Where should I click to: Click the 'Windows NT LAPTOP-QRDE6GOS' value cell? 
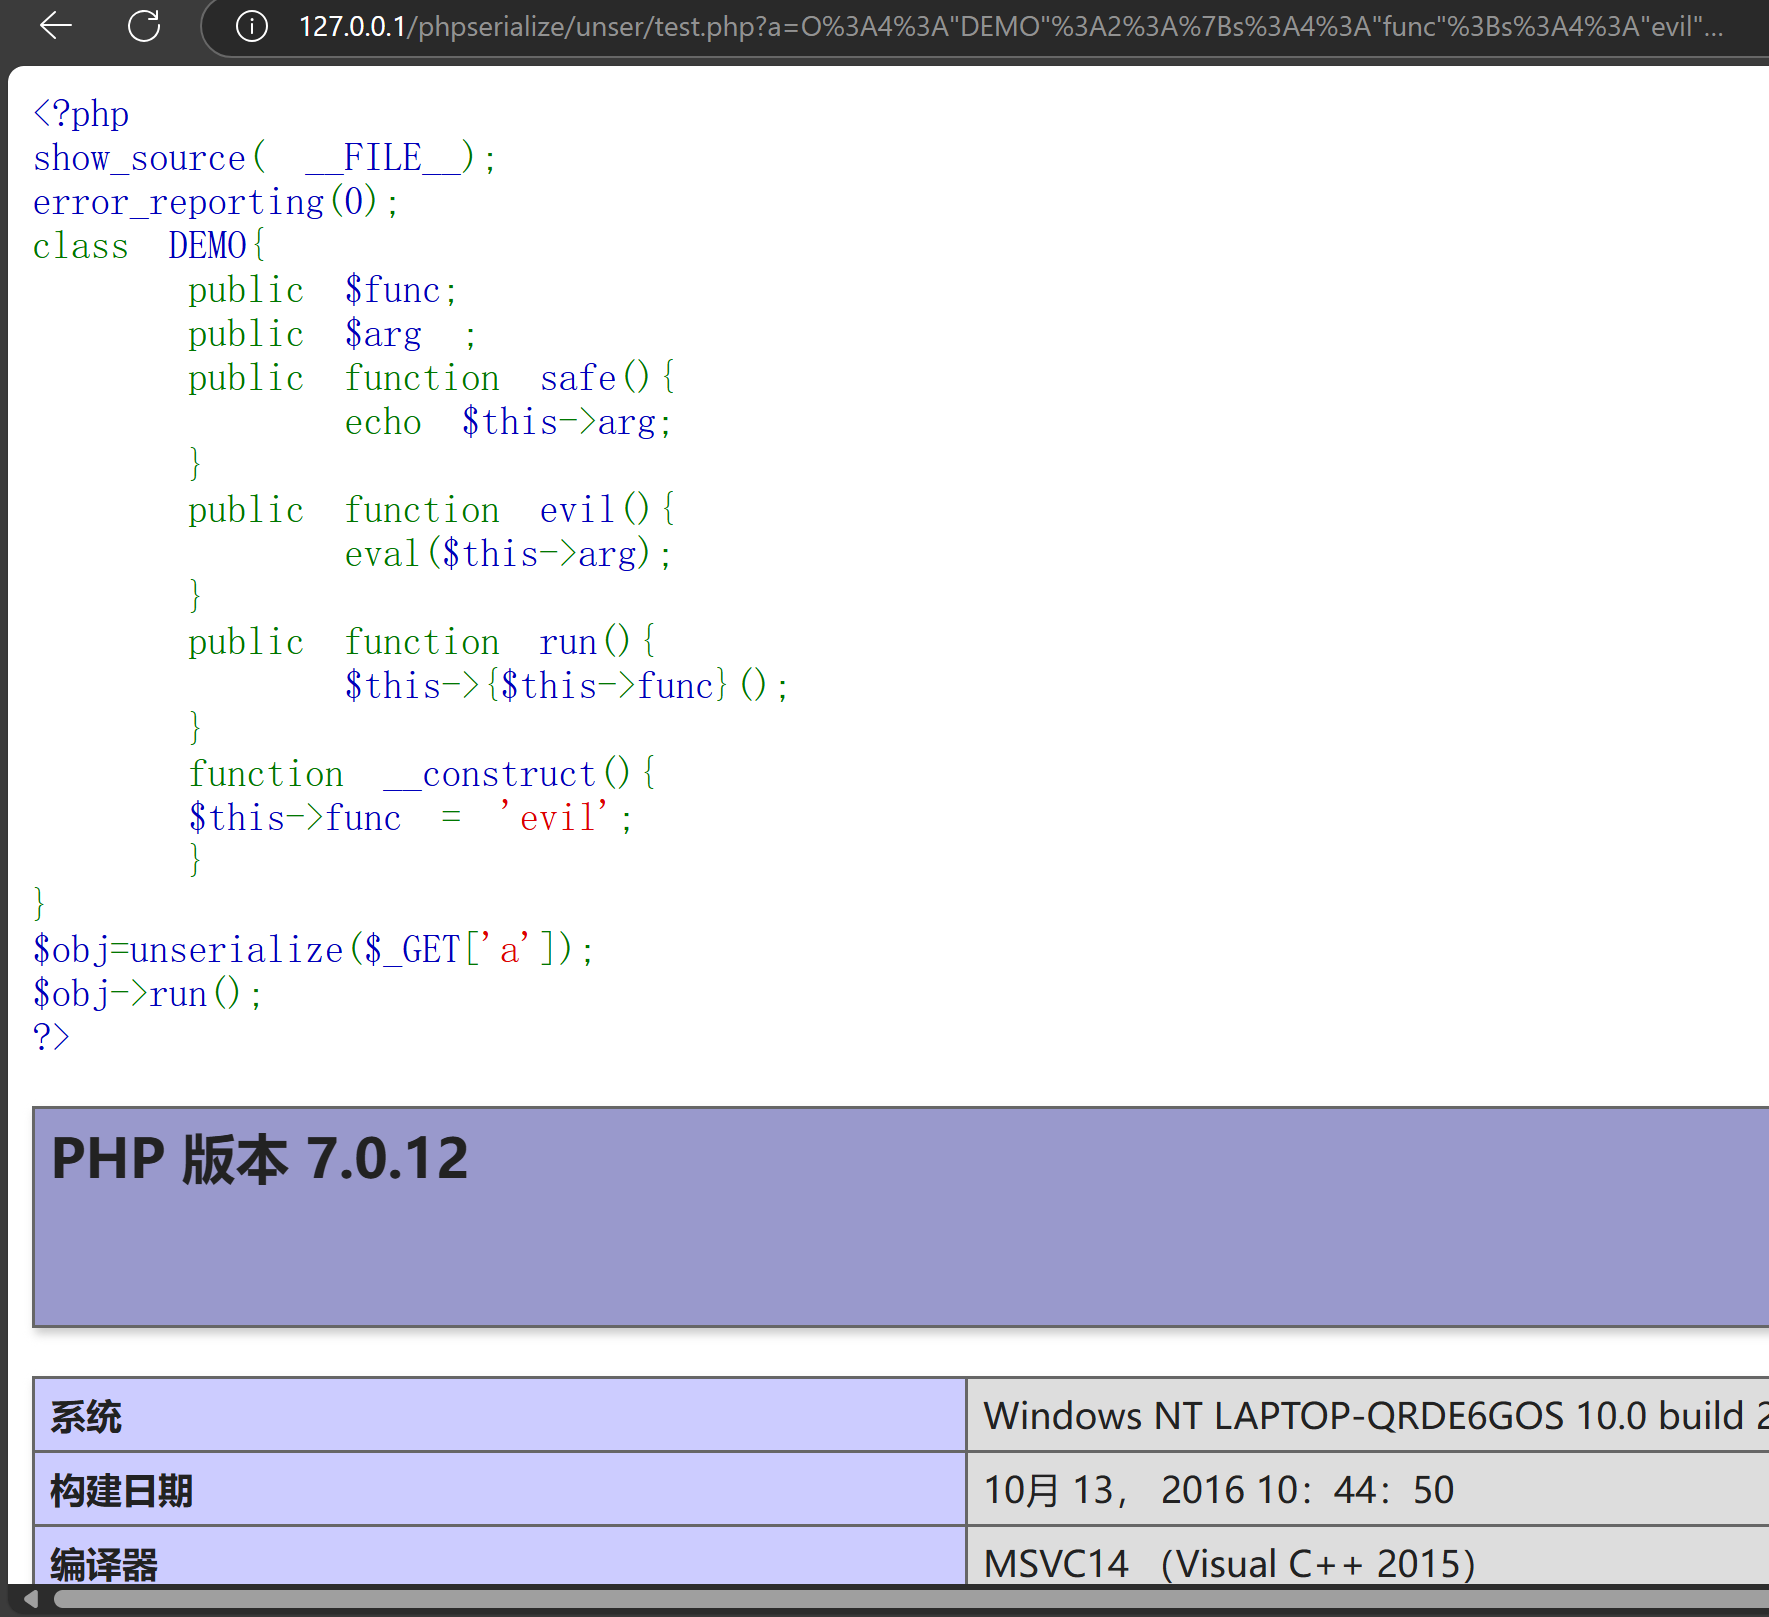point(1368,1416)
